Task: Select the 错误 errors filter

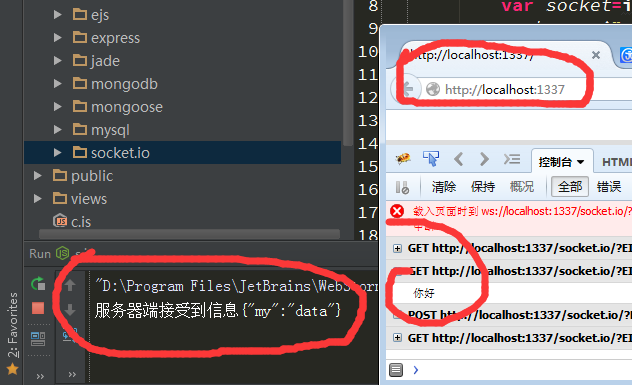Action: click(x=609, y=187)
